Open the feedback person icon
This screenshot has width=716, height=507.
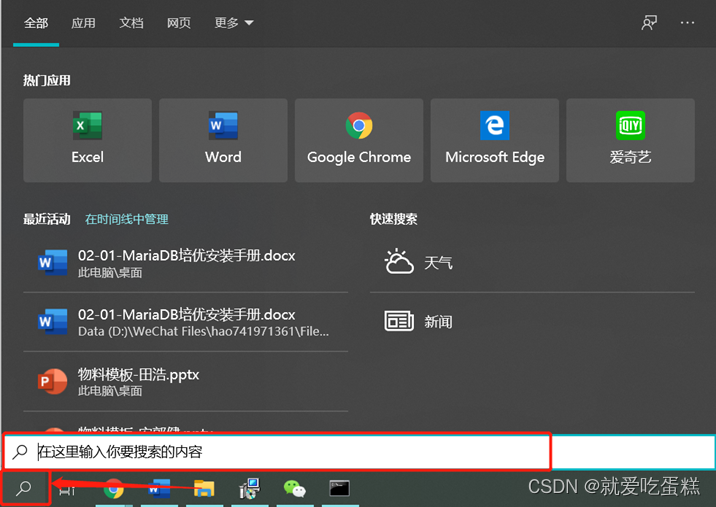649,22
